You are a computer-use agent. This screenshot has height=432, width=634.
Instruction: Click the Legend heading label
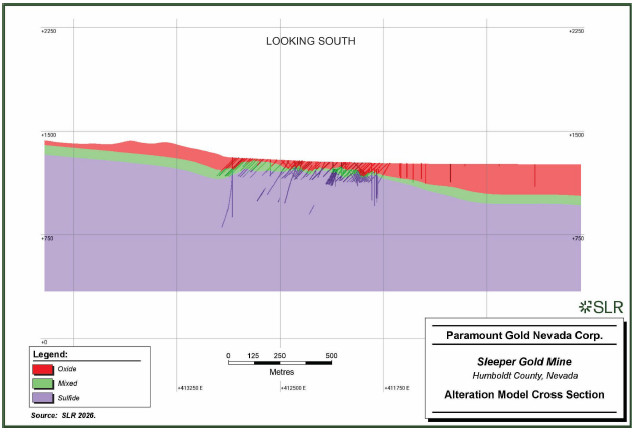(51, 354)
